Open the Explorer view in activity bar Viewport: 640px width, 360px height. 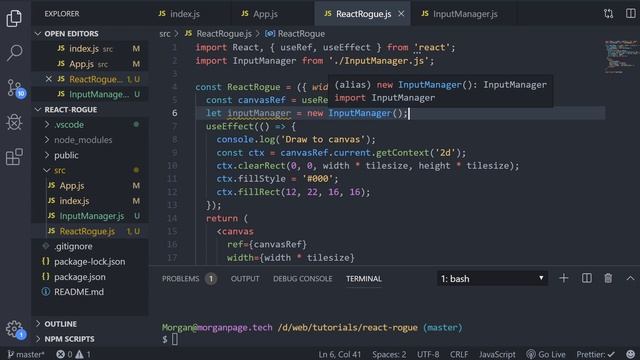pos(14,18)
